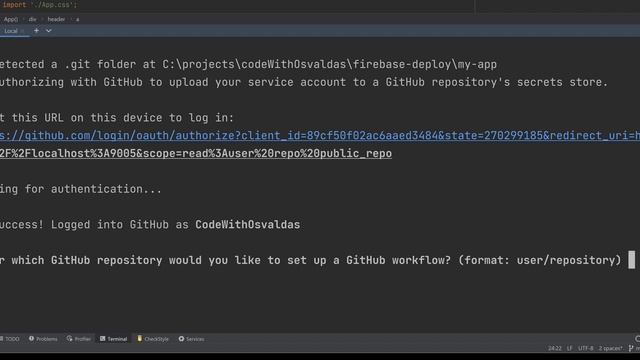The height and width of the screenshot is (360, 640).
Task: Open the TODO tool window
Action: pyautogui.click(x=10, y=339)
